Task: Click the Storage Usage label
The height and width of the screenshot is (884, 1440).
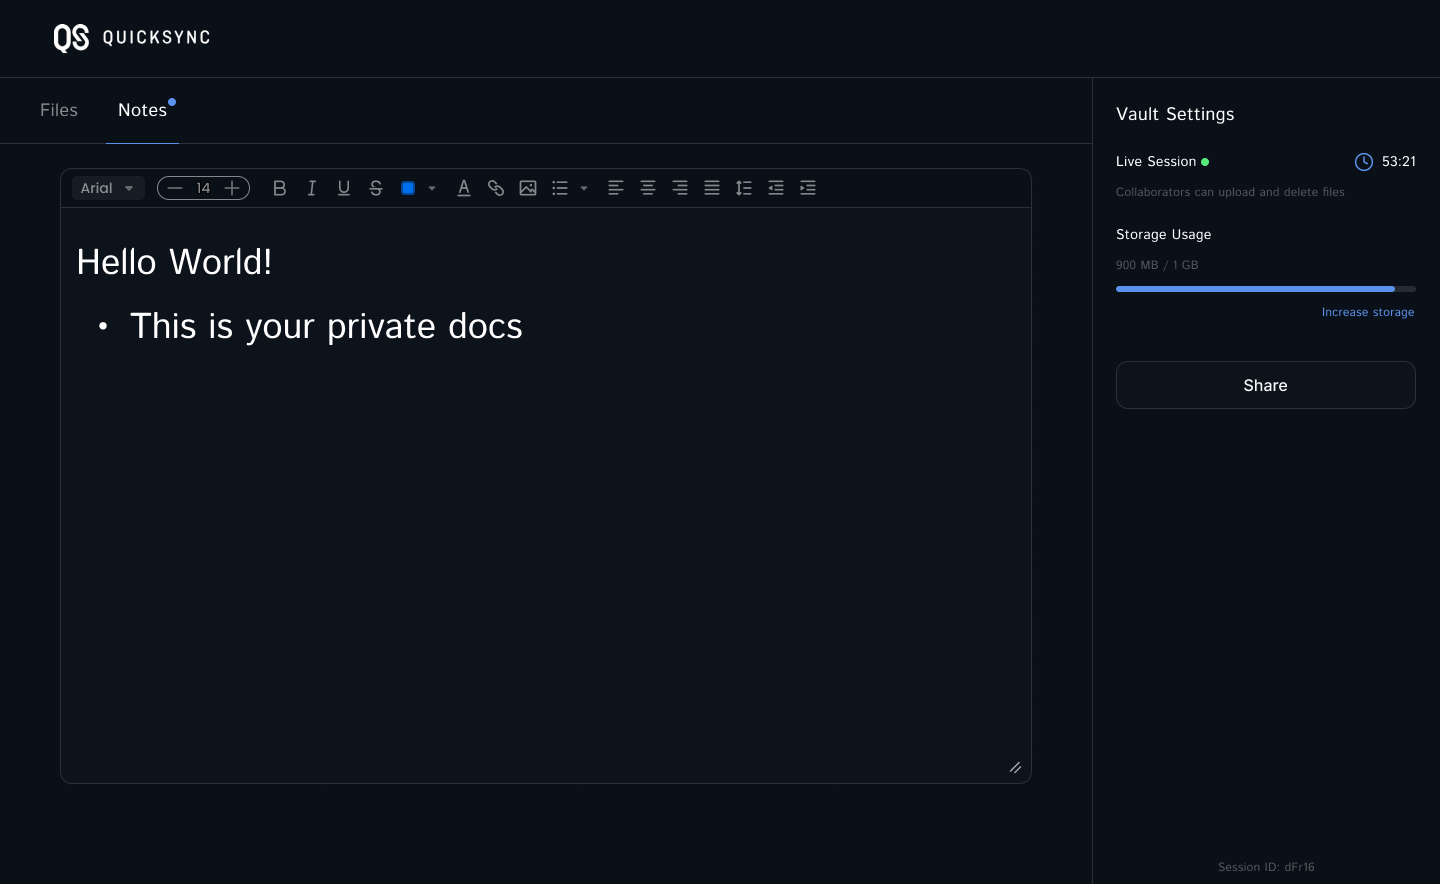Action: click(x=1164, y=234)
